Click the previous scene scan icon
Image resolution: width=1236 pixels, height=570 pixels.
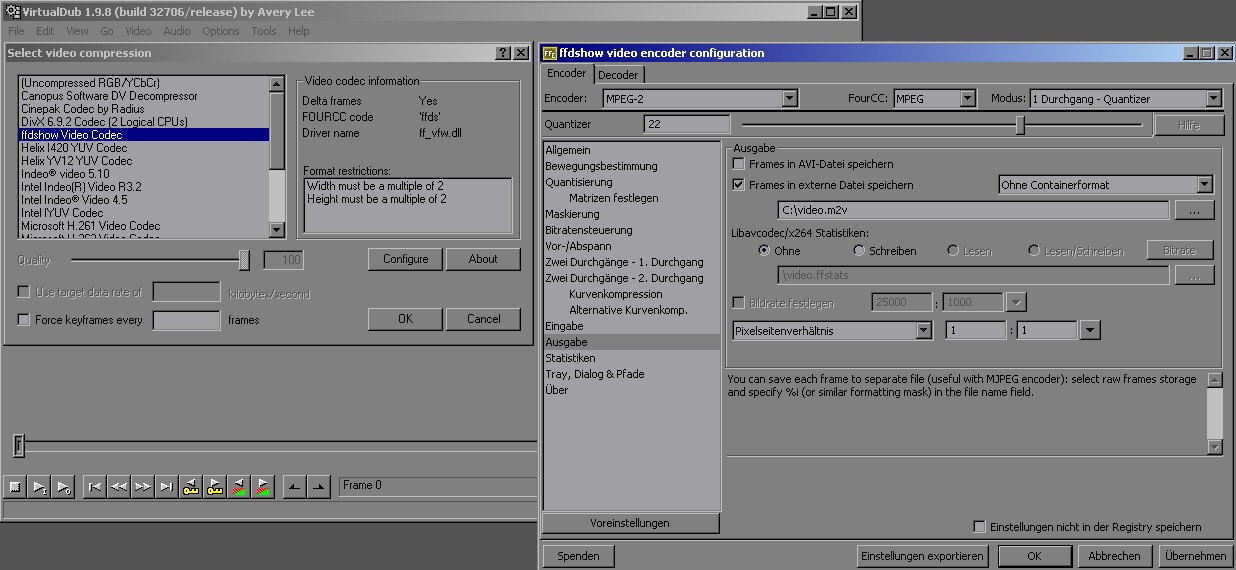pos(239,487)
